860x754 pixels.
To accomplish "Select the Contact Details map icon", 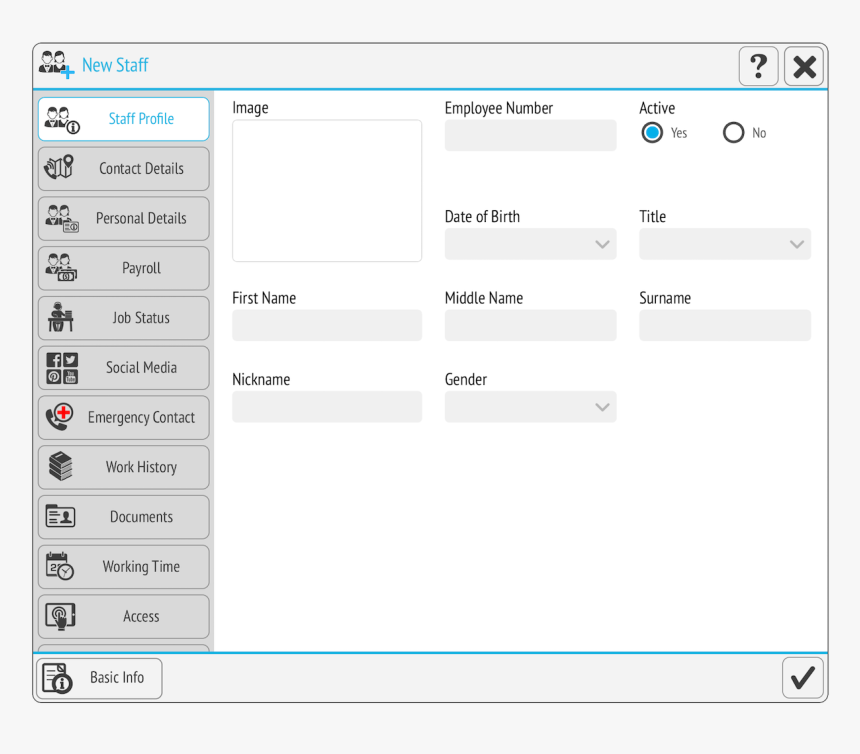I will pyautogui.click(x=61, y=168).
